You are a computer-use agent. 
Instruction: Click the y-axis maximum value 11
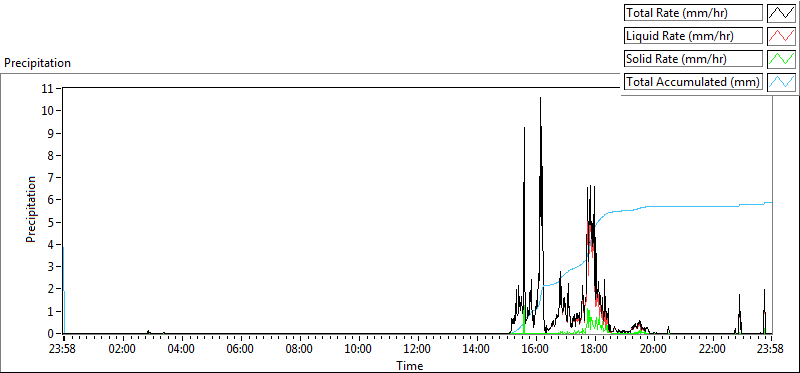tap(48, 88)
